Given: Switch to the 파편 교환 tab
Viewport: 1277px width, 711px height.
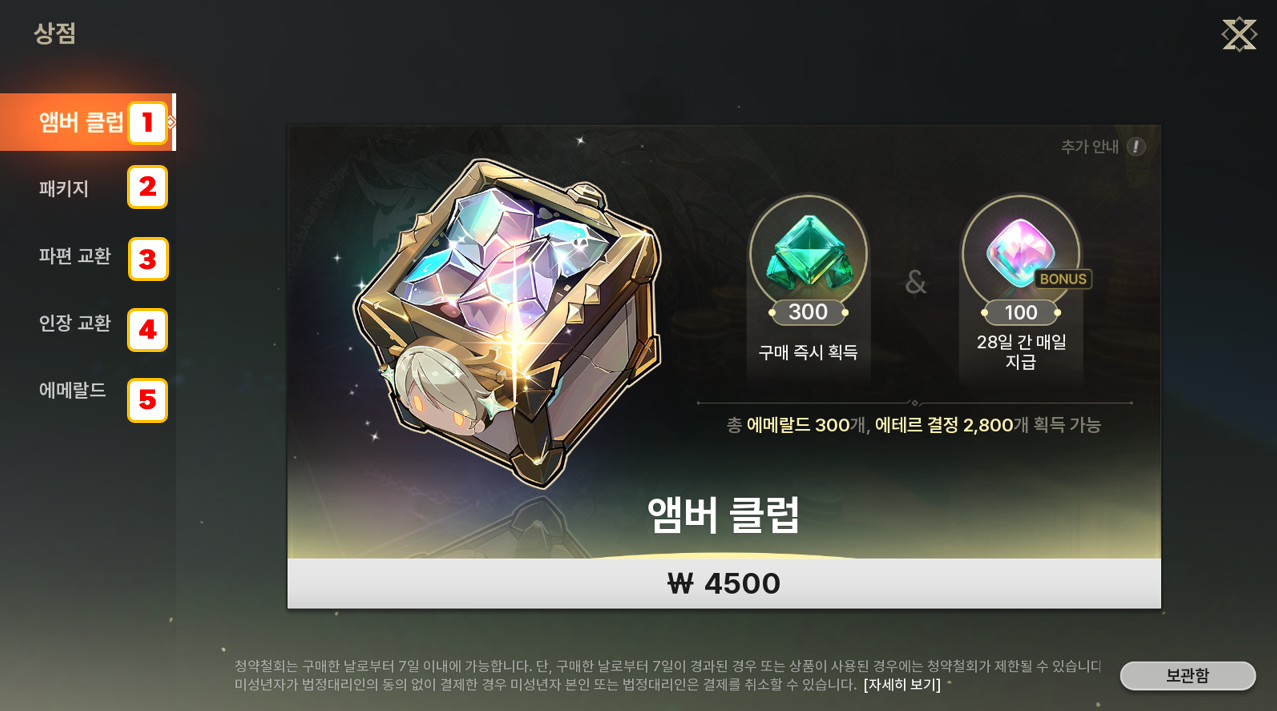Looking at the screenshot, I should point(75,256).
